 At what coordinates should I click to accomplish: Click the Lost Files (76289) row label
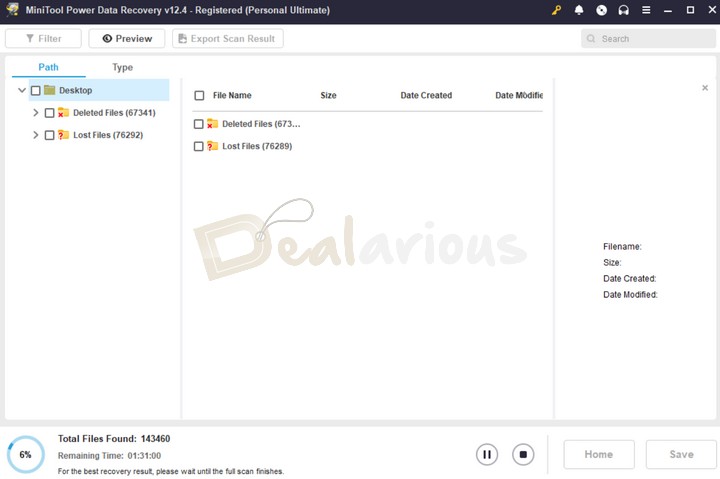[x=257, y=147]
